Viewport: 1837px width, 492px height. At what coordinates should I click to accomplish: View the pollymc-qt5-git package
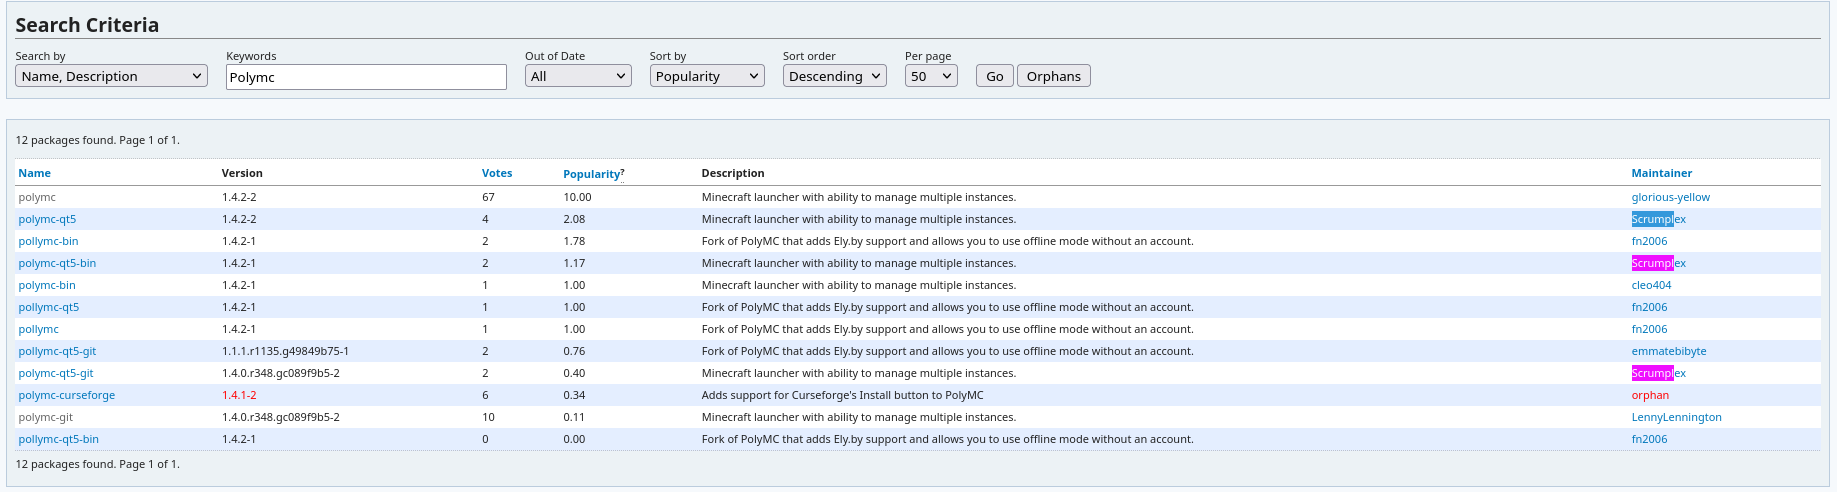tap(57, 351)
